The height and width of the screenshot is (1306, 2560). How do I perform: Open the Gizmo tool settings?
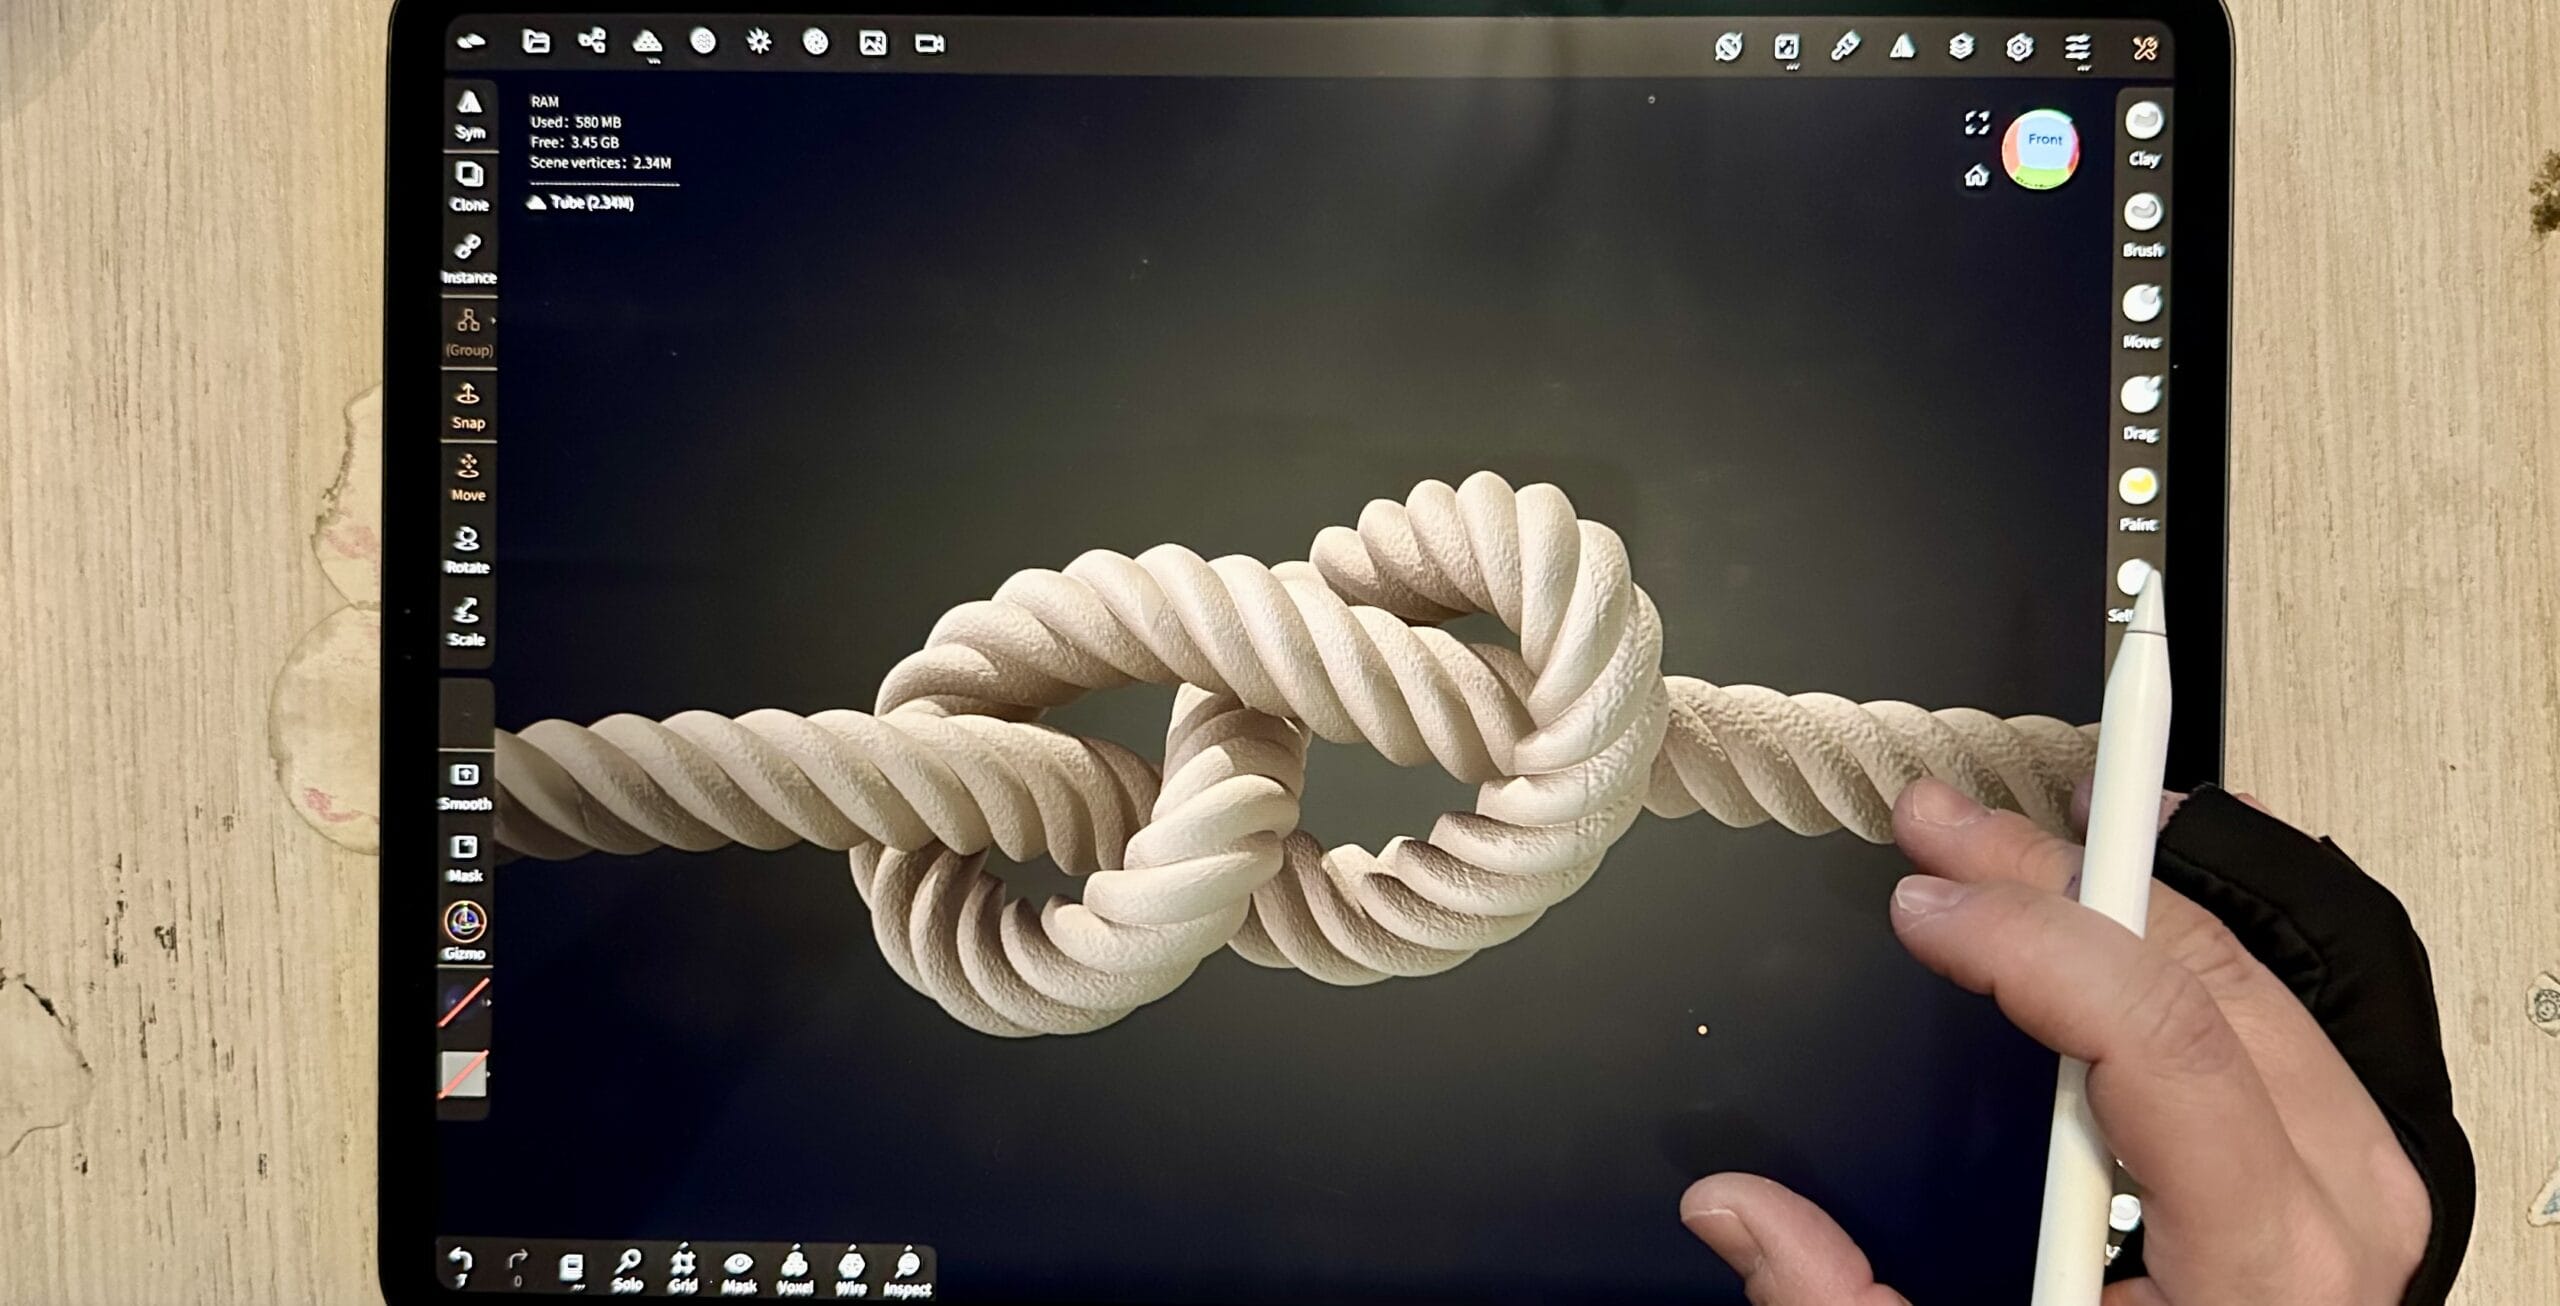coord(465,923)
